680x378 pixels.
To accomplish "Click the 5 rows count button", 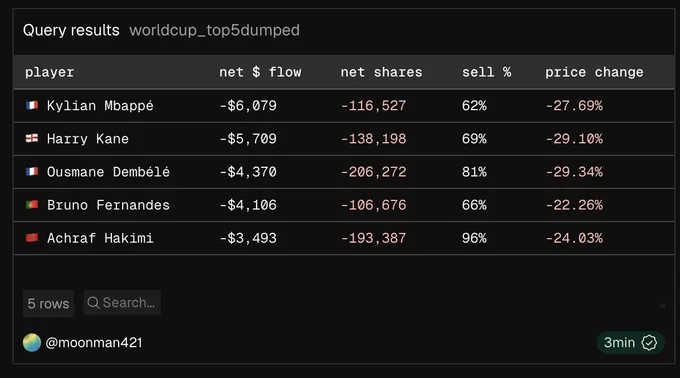I will coord(48,303).
